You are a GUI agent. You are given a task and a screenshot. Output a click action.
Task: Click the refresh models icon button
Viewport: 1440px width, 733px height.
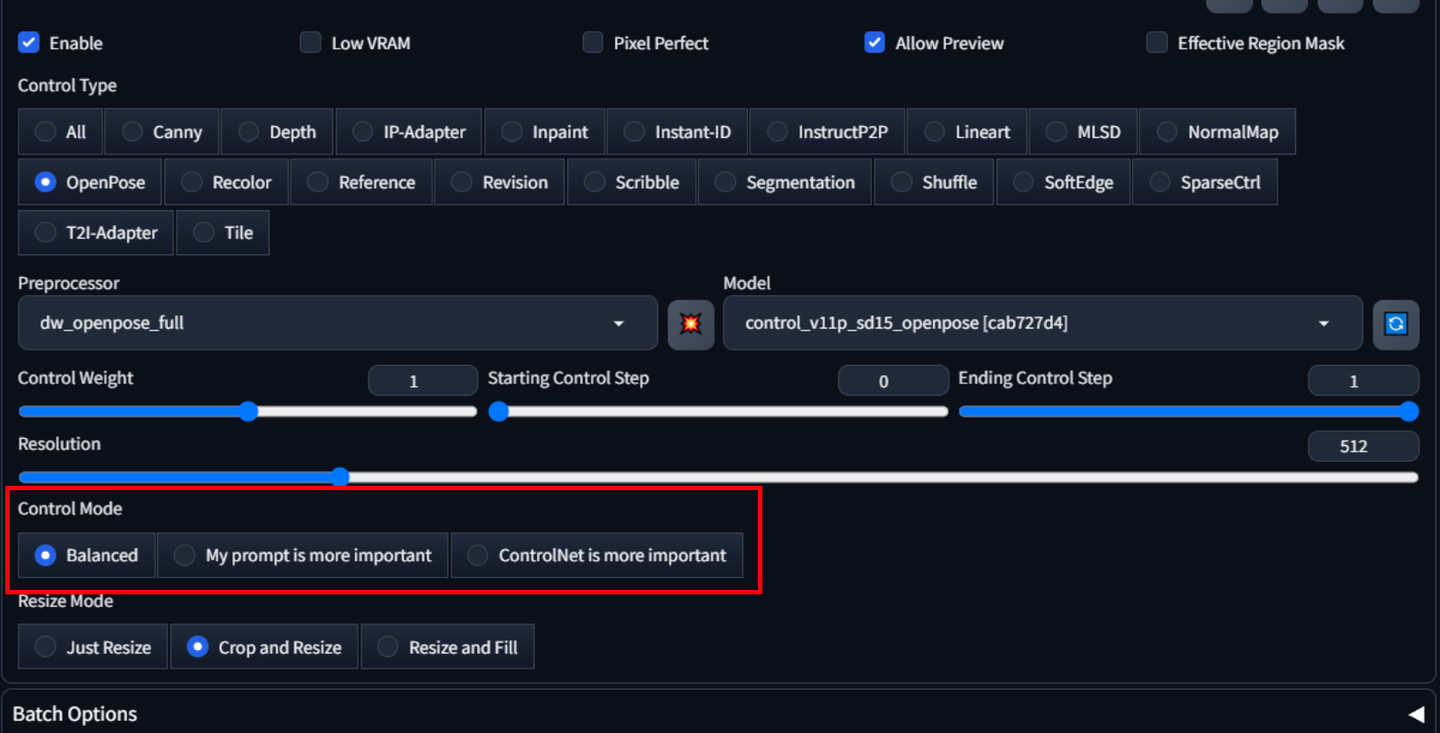(1396, 323)
